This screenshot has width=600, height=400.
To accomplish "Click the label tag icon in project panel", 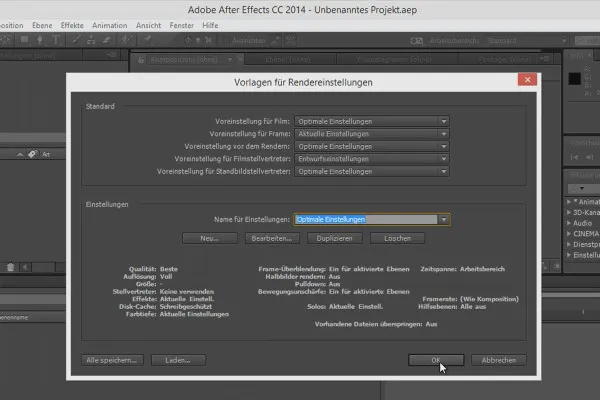I will pyautogui.click(x=33, y=154).
